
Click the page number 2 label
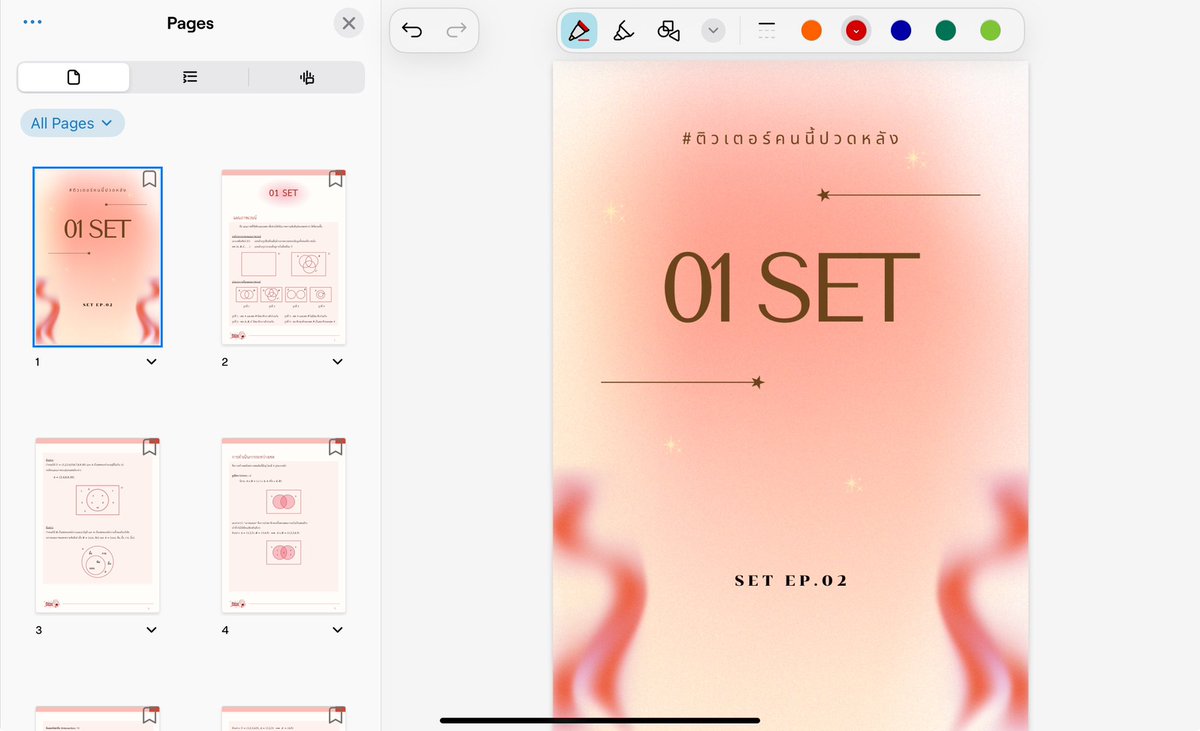pyautogui.click(x=225, y=362)
